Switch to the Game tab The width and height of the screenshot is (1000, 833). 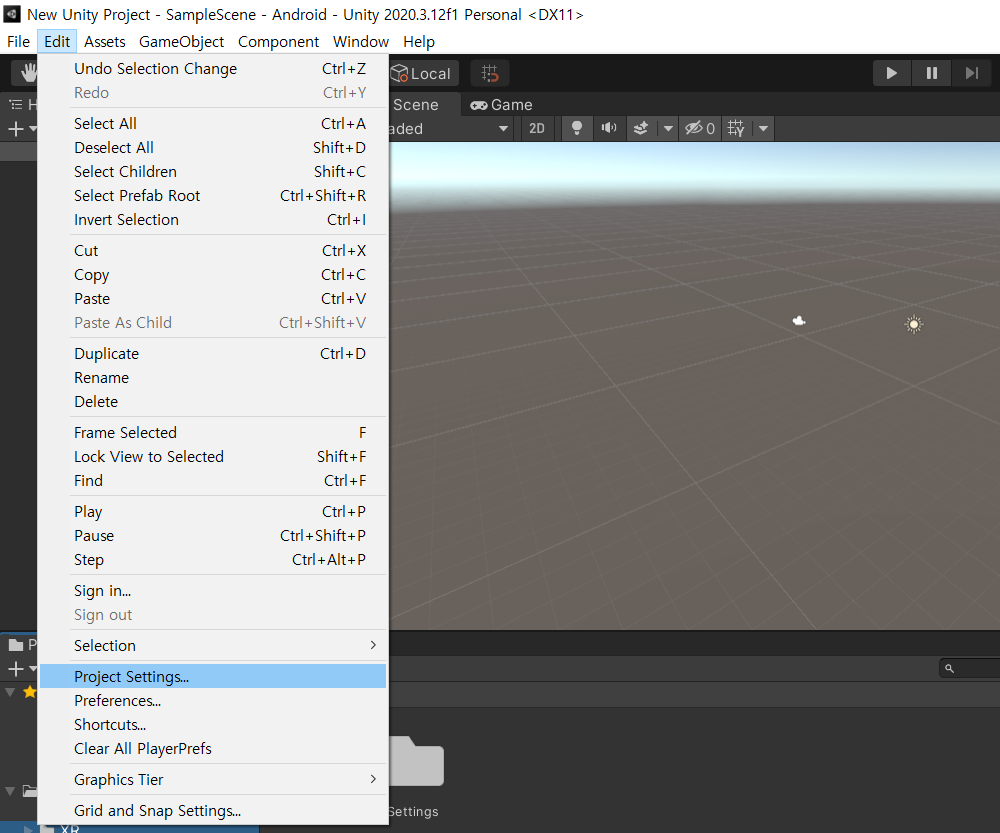[x=501, y=105]
